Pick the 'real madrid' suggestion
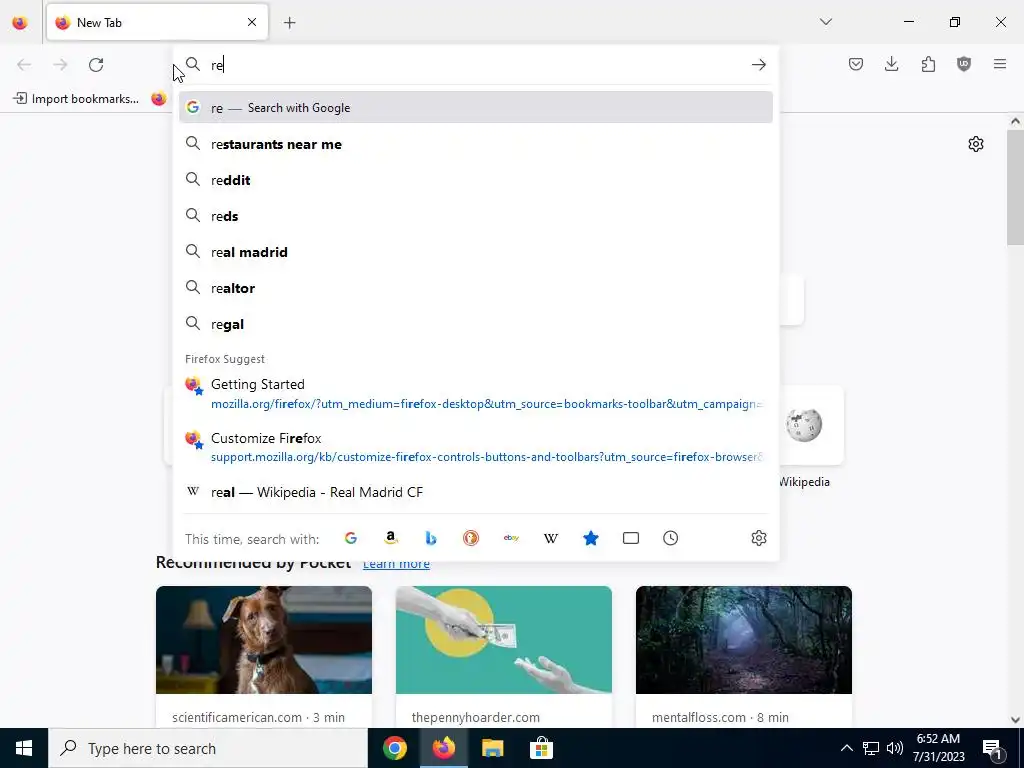This screenshot has height=768, width=1024. coord(475,252)
